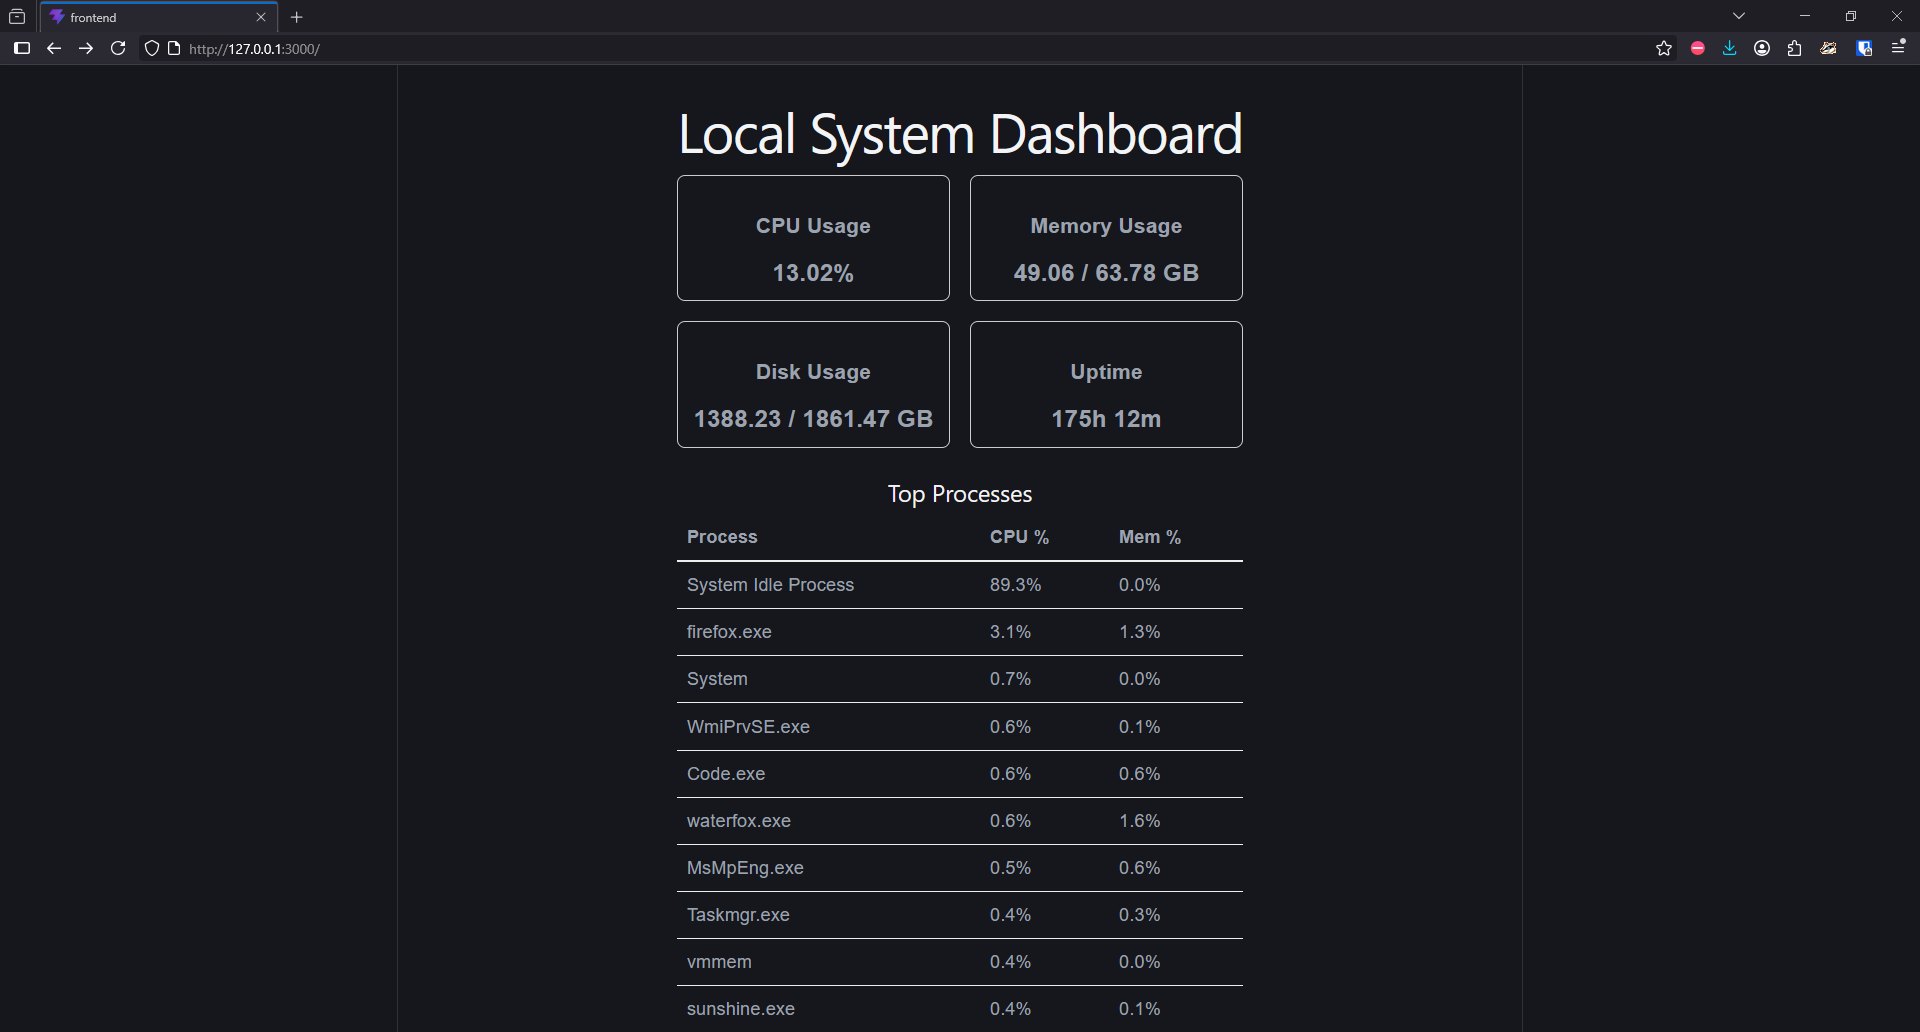This screenshot has height=1032, width=1920.
Task: Go forward to the next page
Action: (86, 48)
